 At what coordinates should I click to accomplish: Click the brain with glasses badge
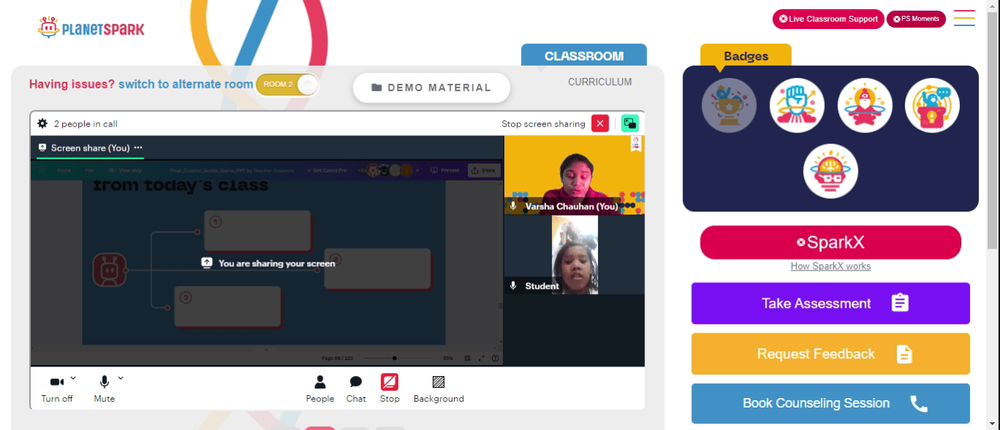click(830, 171)
